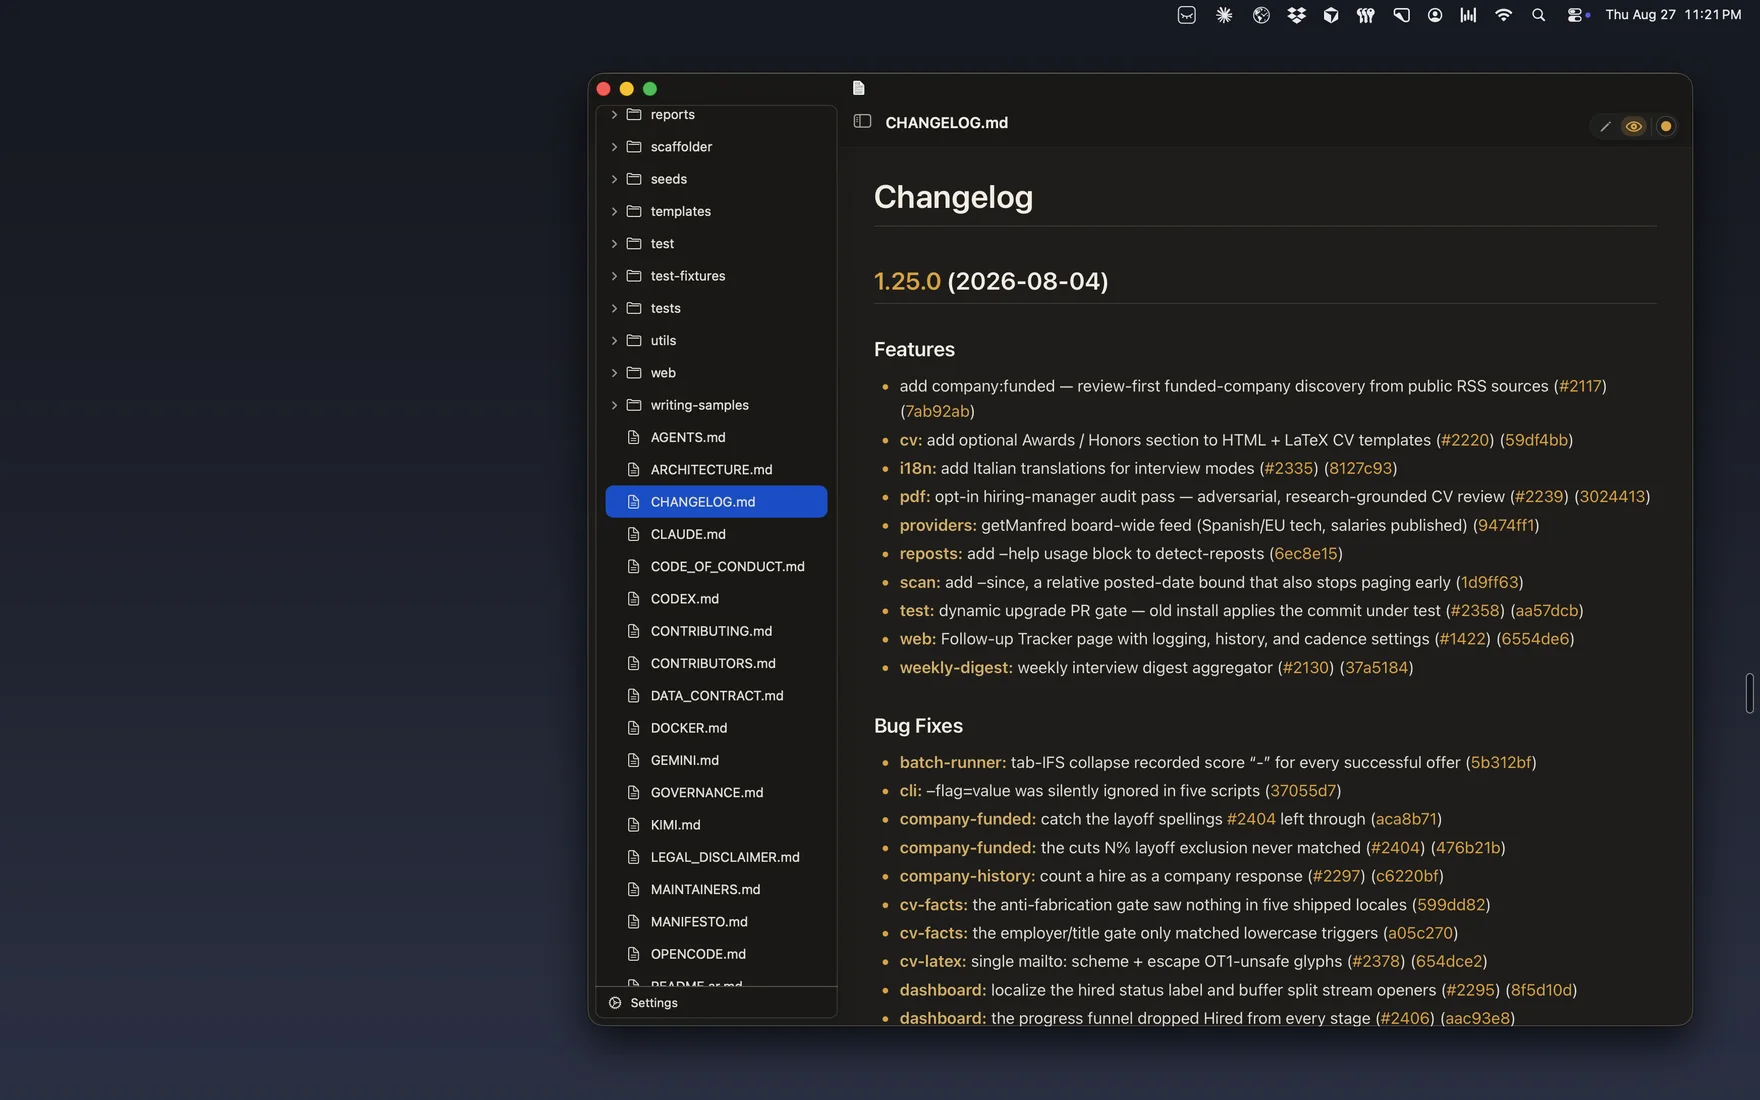Open Control Center in the menu bar
Image resolution: width=1760 pixels, height=1100 pixels.
click(1574, 15)
